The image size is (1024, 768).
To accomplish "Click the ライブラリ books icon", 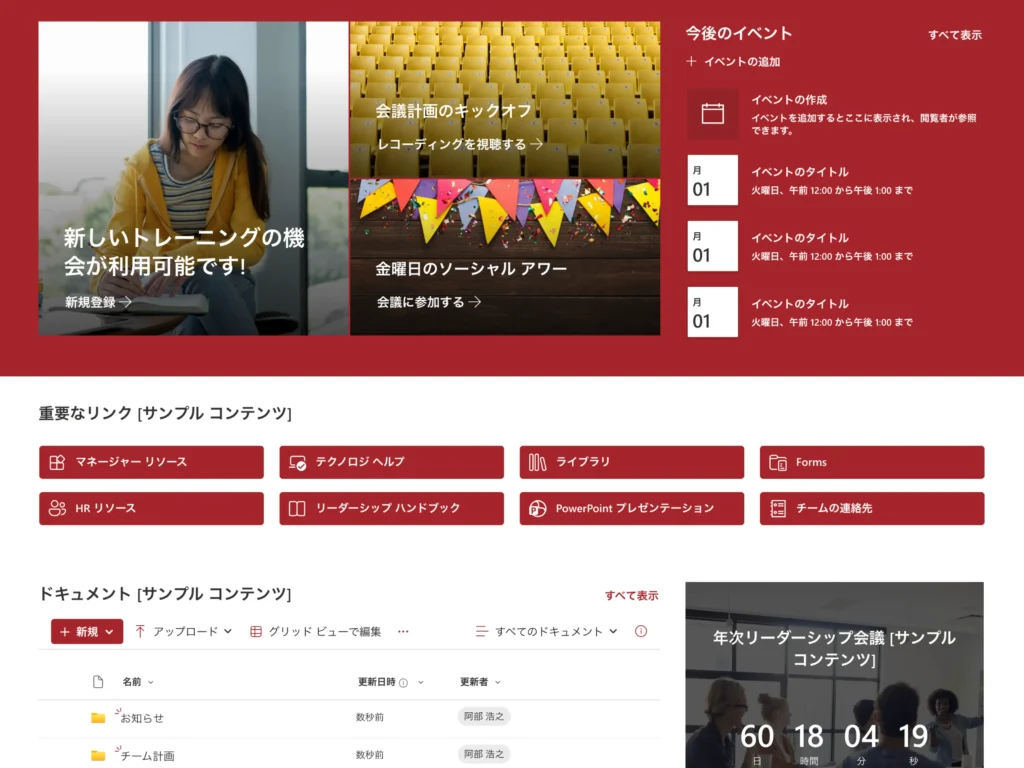I will pos(537,462).
